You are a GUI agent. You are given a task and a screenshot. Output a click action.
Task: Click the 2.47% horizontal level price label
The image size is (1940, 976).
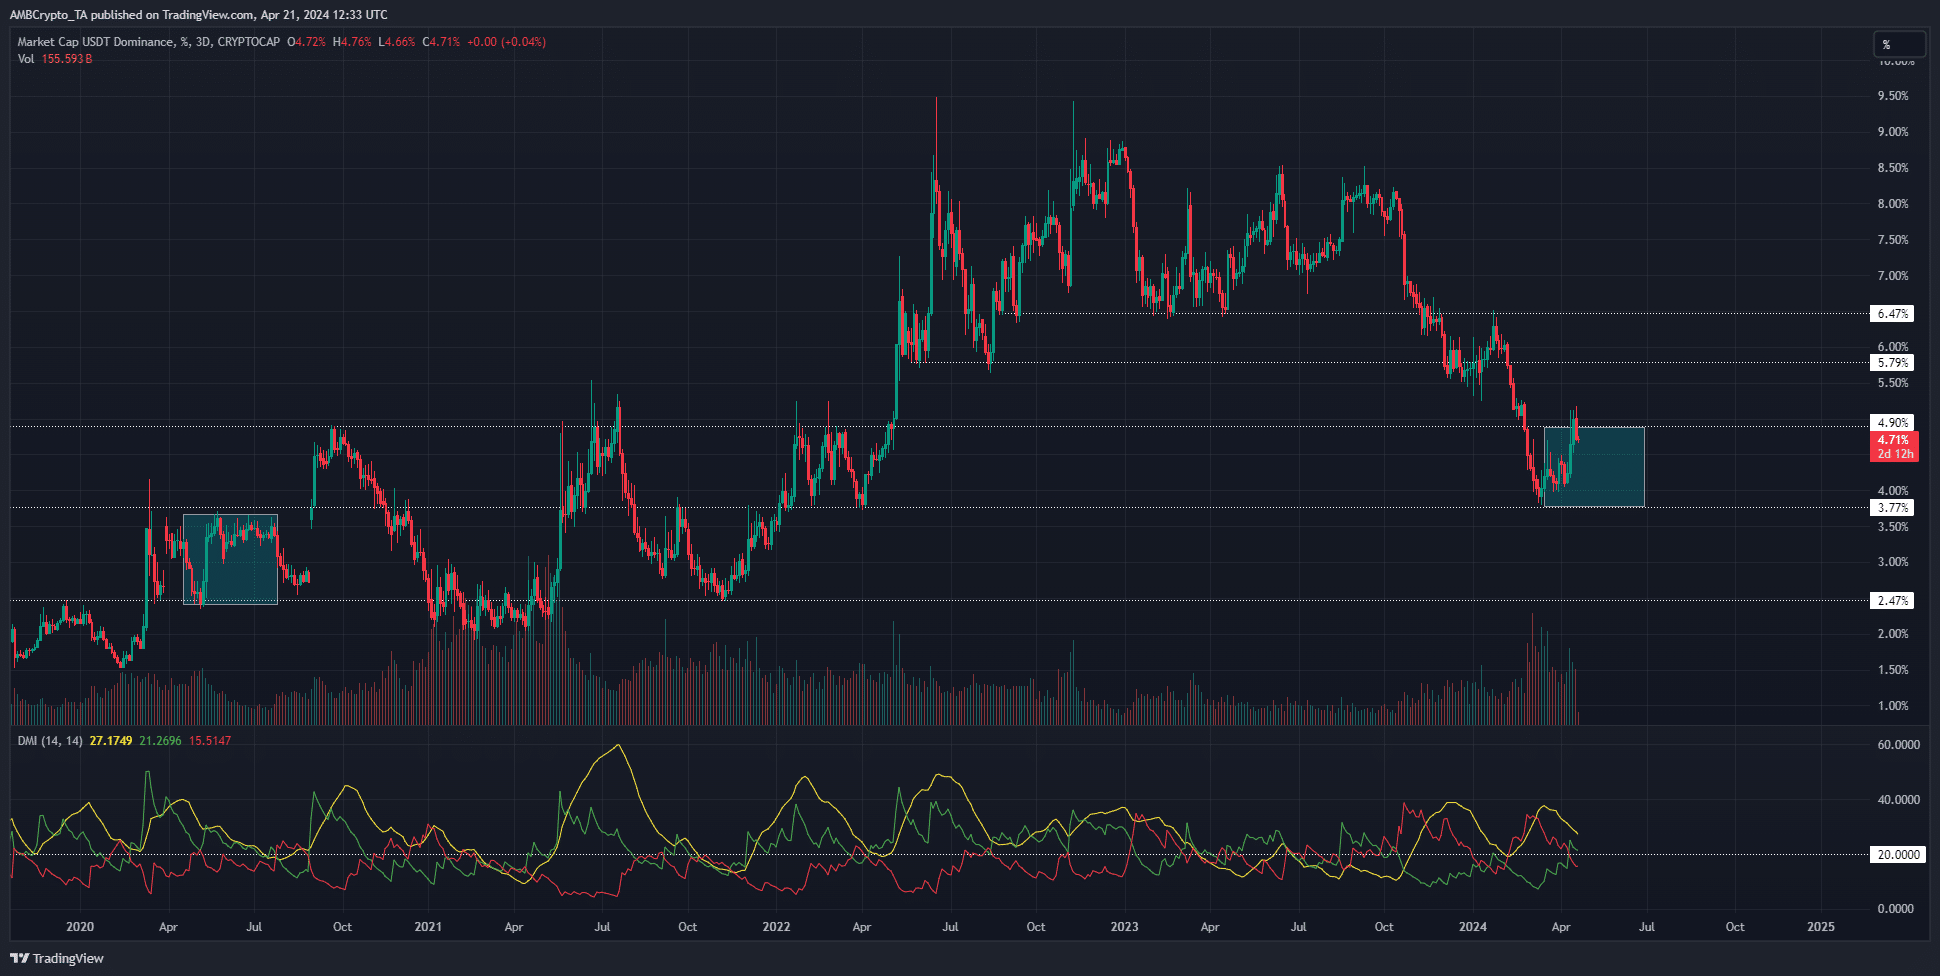[x=1892, y=601]
